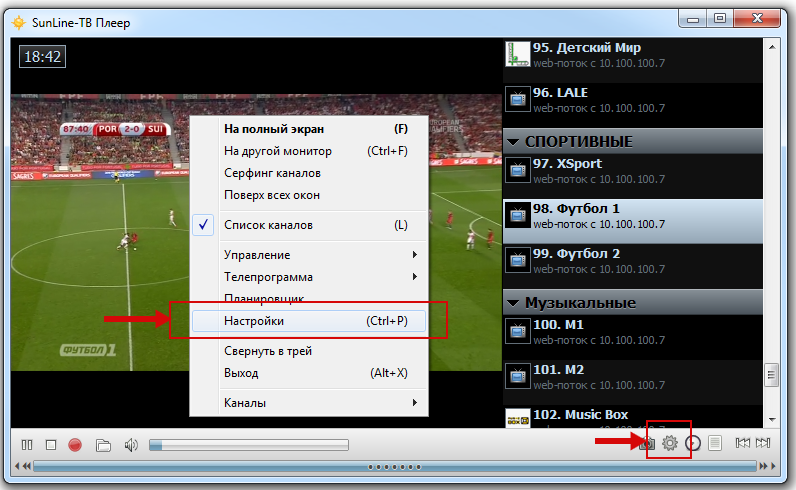Image resolution: width=796 pixels, height=490 pixels.
Task: Seek far backward with double left arrows
Action: tap(26, 466)
